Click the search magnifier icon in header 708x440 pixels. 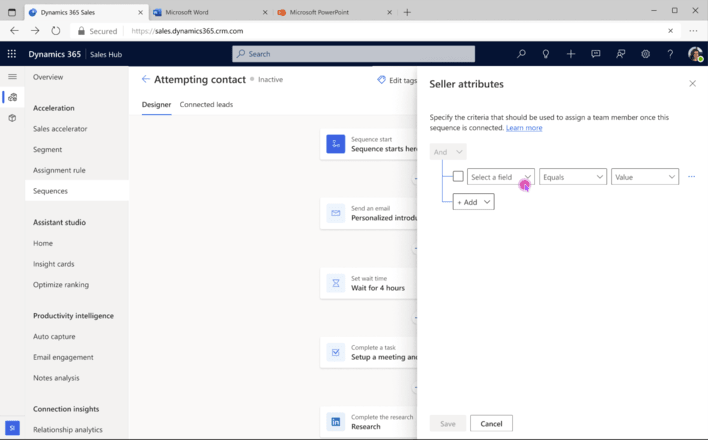pyautogui.click(x=521, y=54)
